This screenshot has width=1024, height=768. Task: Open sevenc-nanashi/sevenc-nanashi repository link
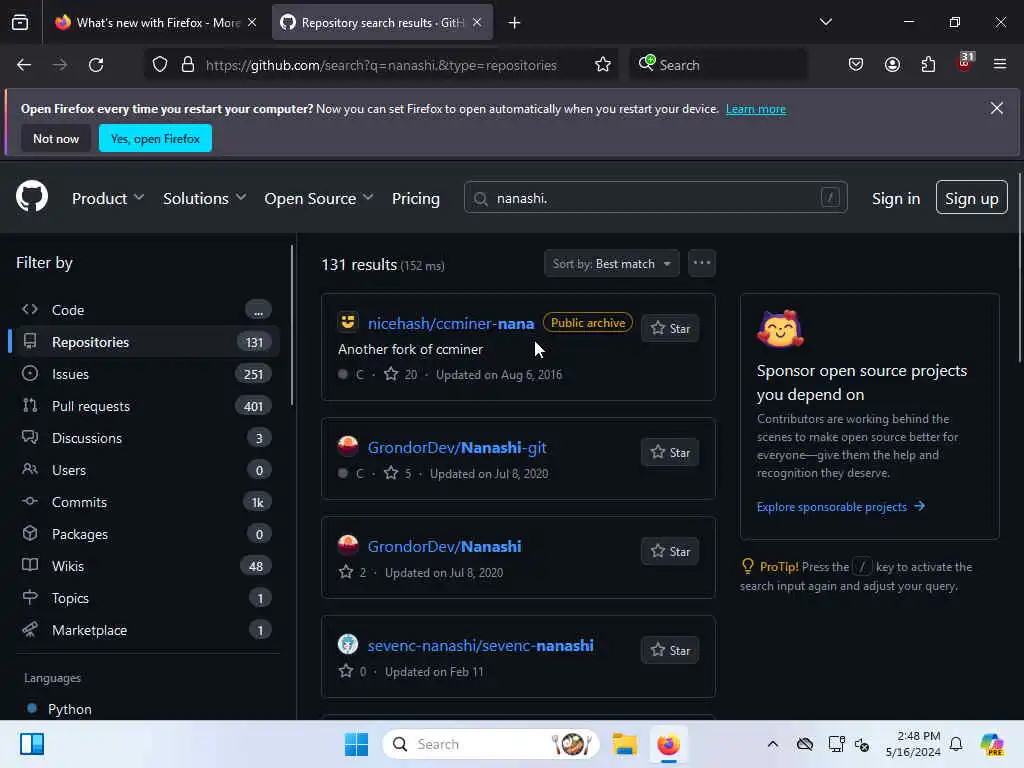[481, 645]
